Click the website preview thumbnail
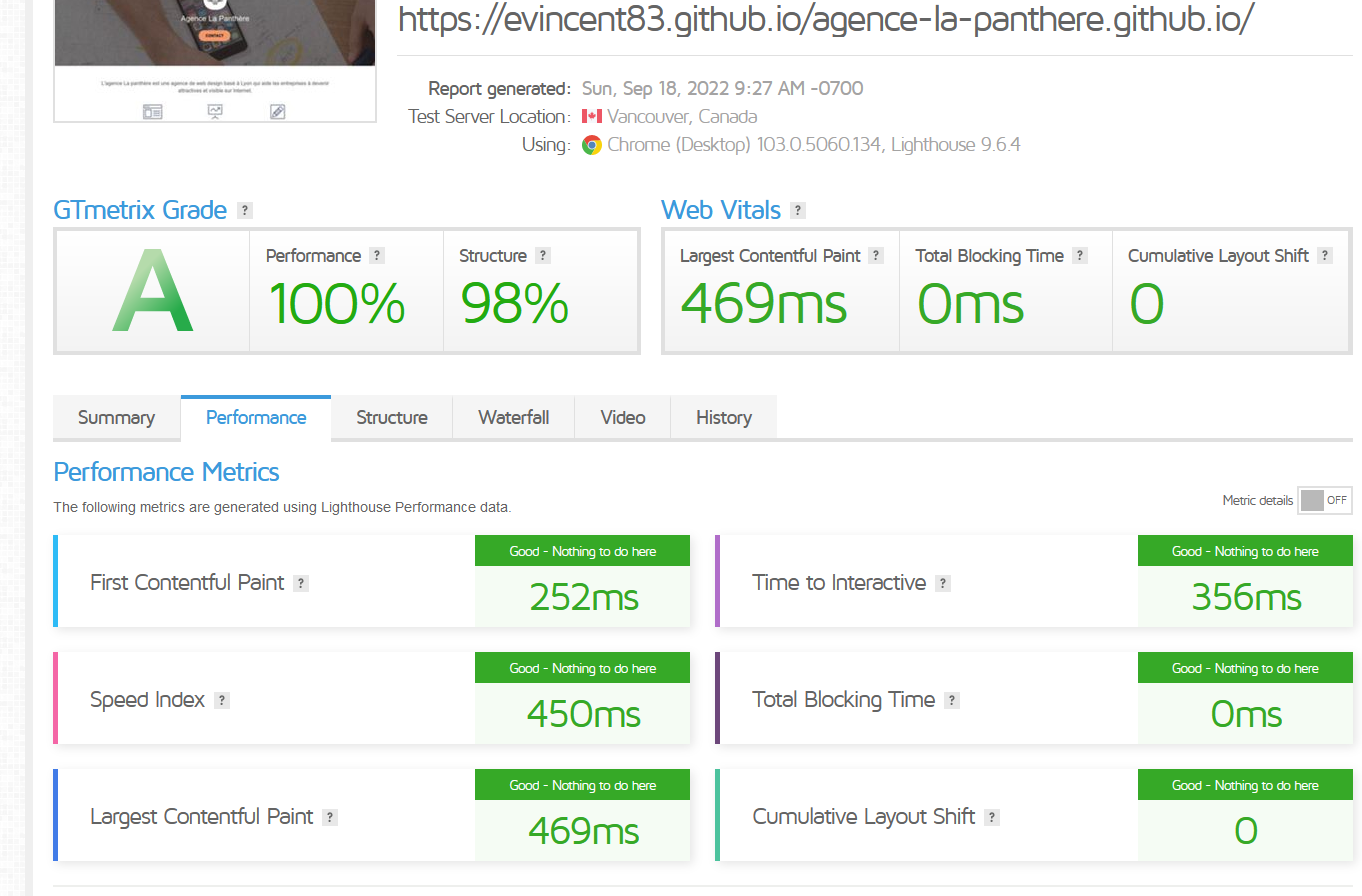 coord(215,61)
